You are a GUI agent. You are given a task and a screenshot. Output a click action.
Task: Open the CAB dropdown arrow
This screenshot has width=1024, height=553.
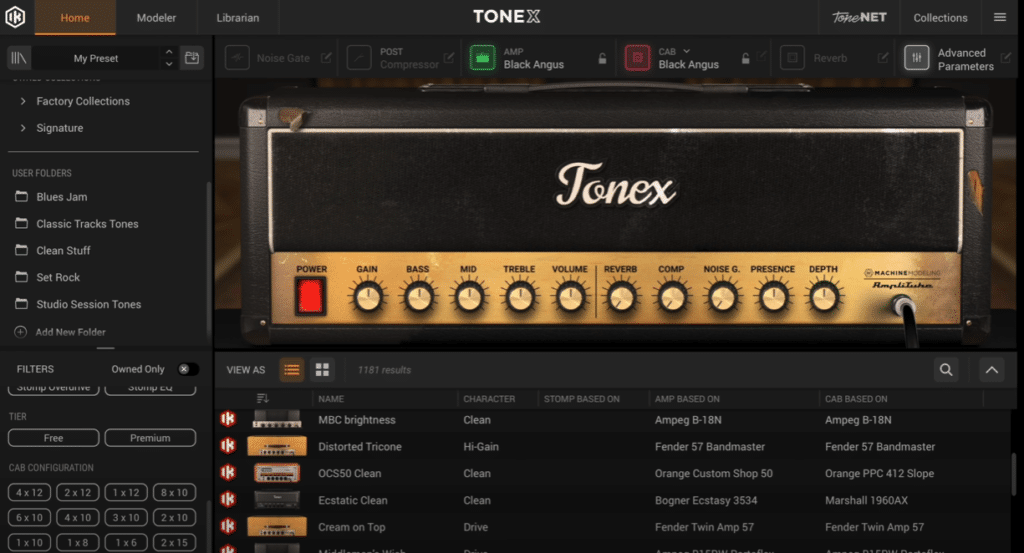pyautogui.click(x=687, y=51)
